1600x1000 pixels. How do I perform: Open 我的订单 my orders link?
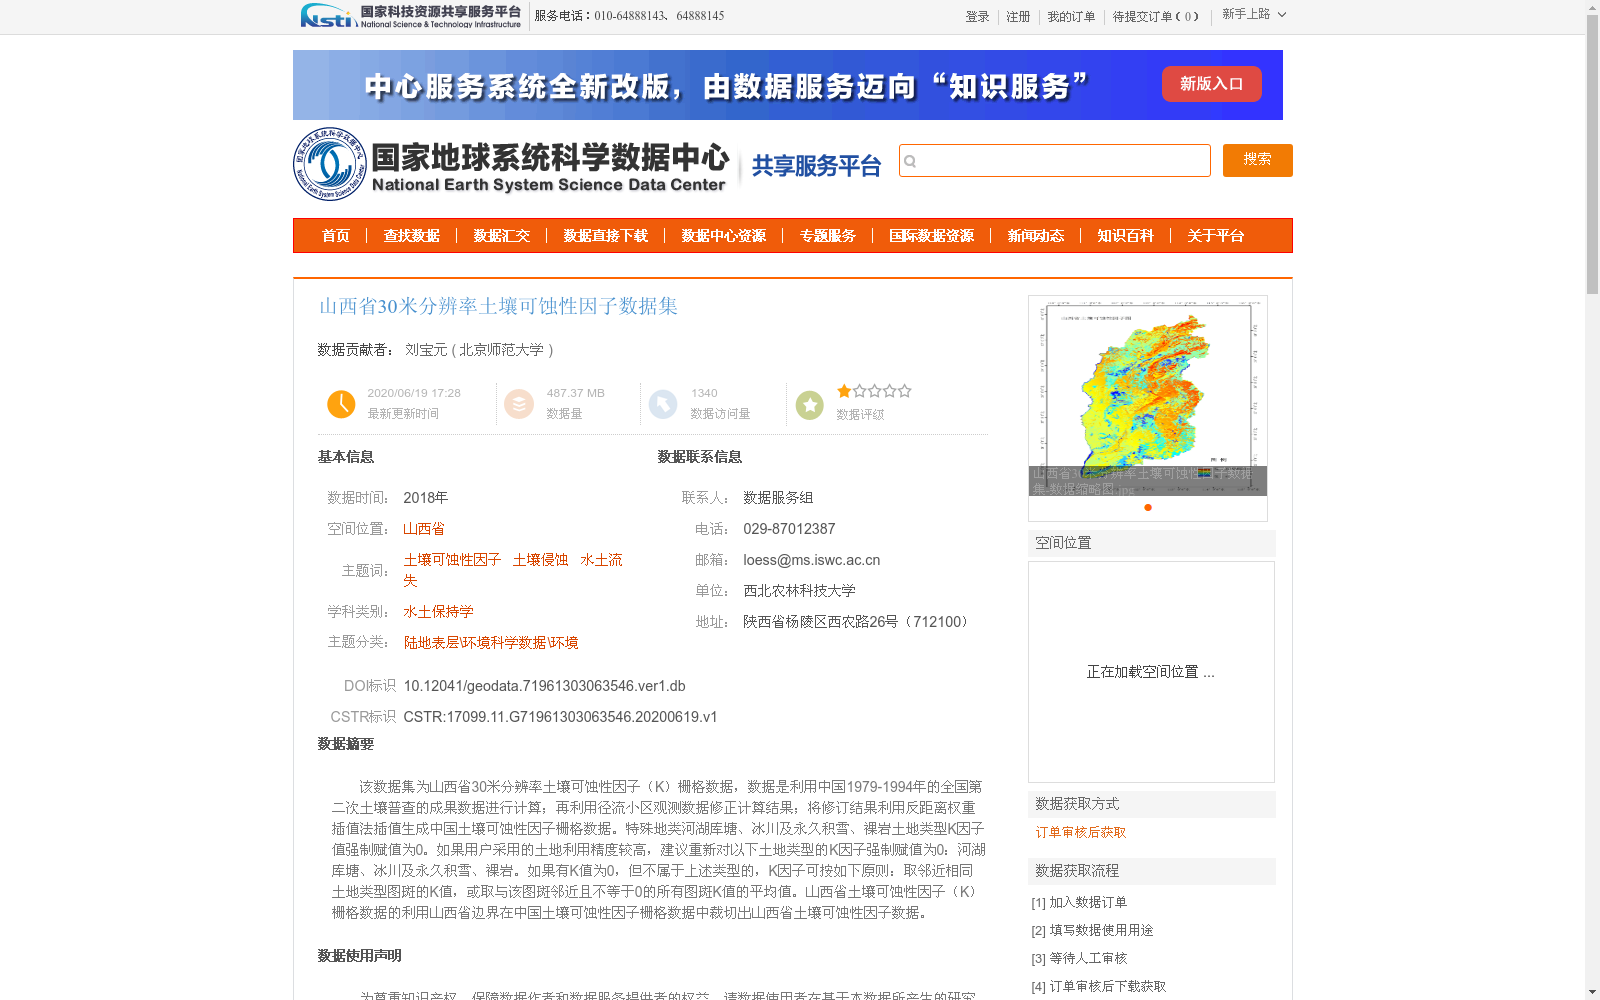[x=1071, y=17]
